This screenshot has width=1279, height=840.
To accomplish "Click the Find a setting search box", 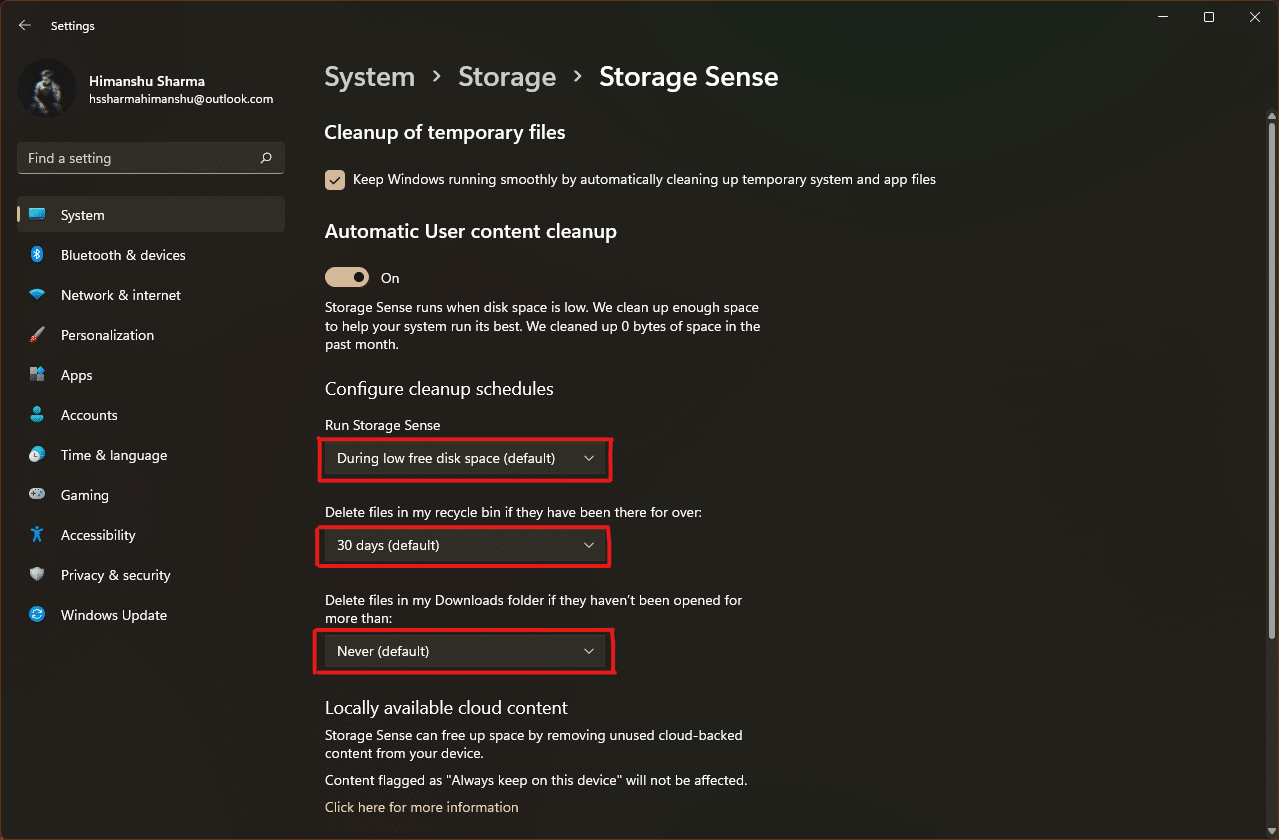I will click(x=151, y=158).
